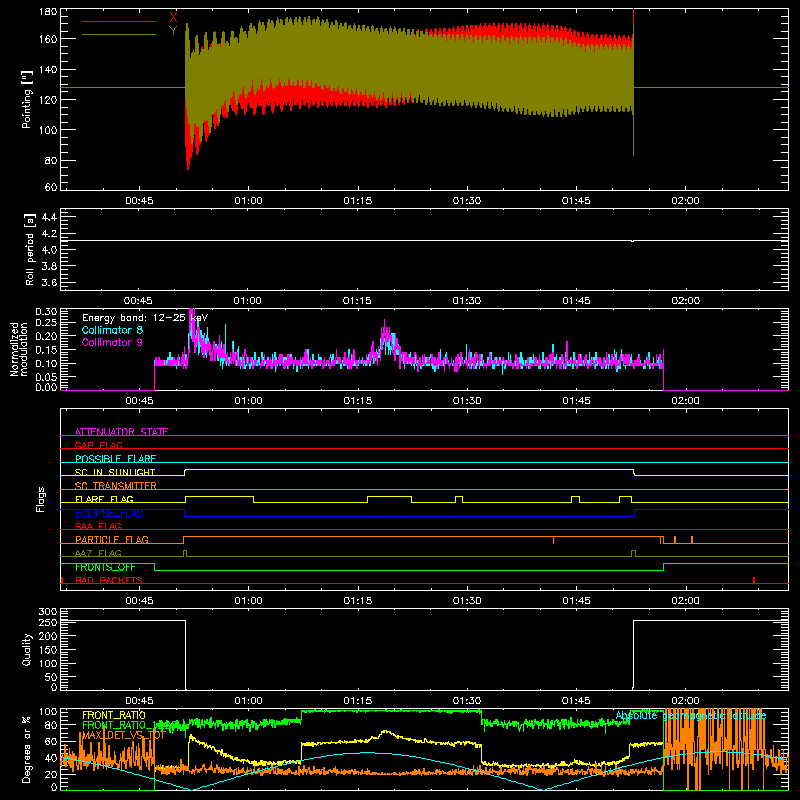800x800 pixels.
Task: Click 01:30 time label under Roll period plot
Action: click(467, 301)
